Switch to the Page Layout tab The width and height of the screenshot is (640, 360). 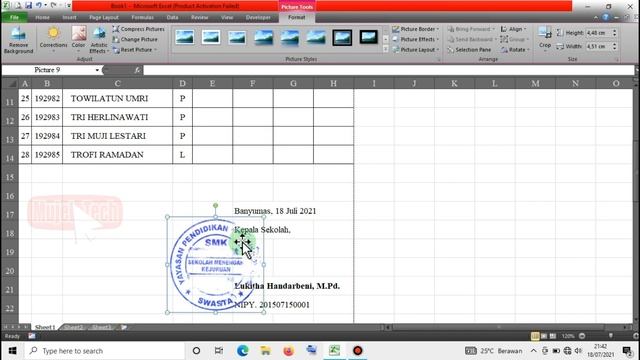click(x=104, y=18)
